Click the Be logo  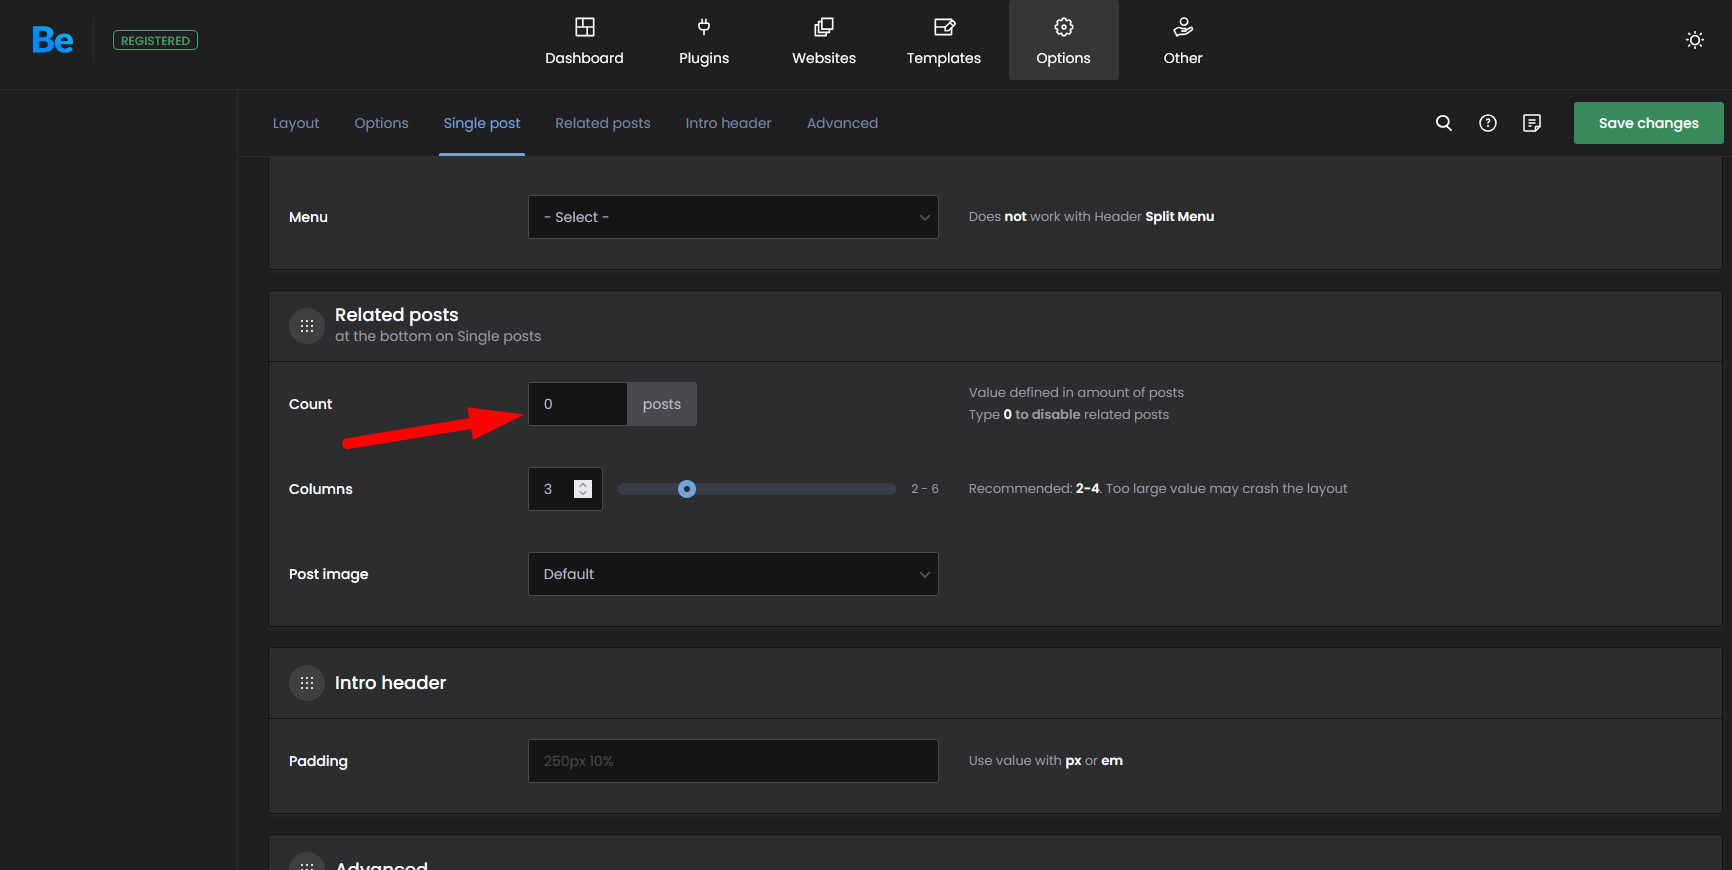click(53, 40)
